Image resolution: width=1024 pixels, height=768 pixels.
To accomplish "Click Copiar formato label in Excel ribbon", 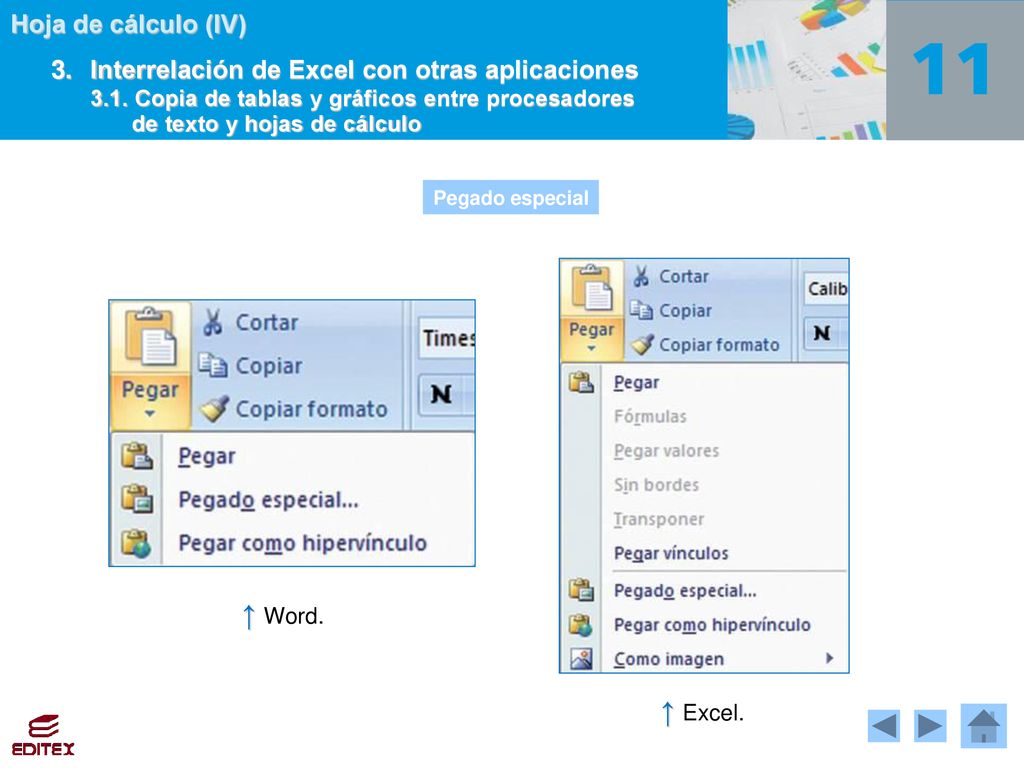I will [719, 344].
